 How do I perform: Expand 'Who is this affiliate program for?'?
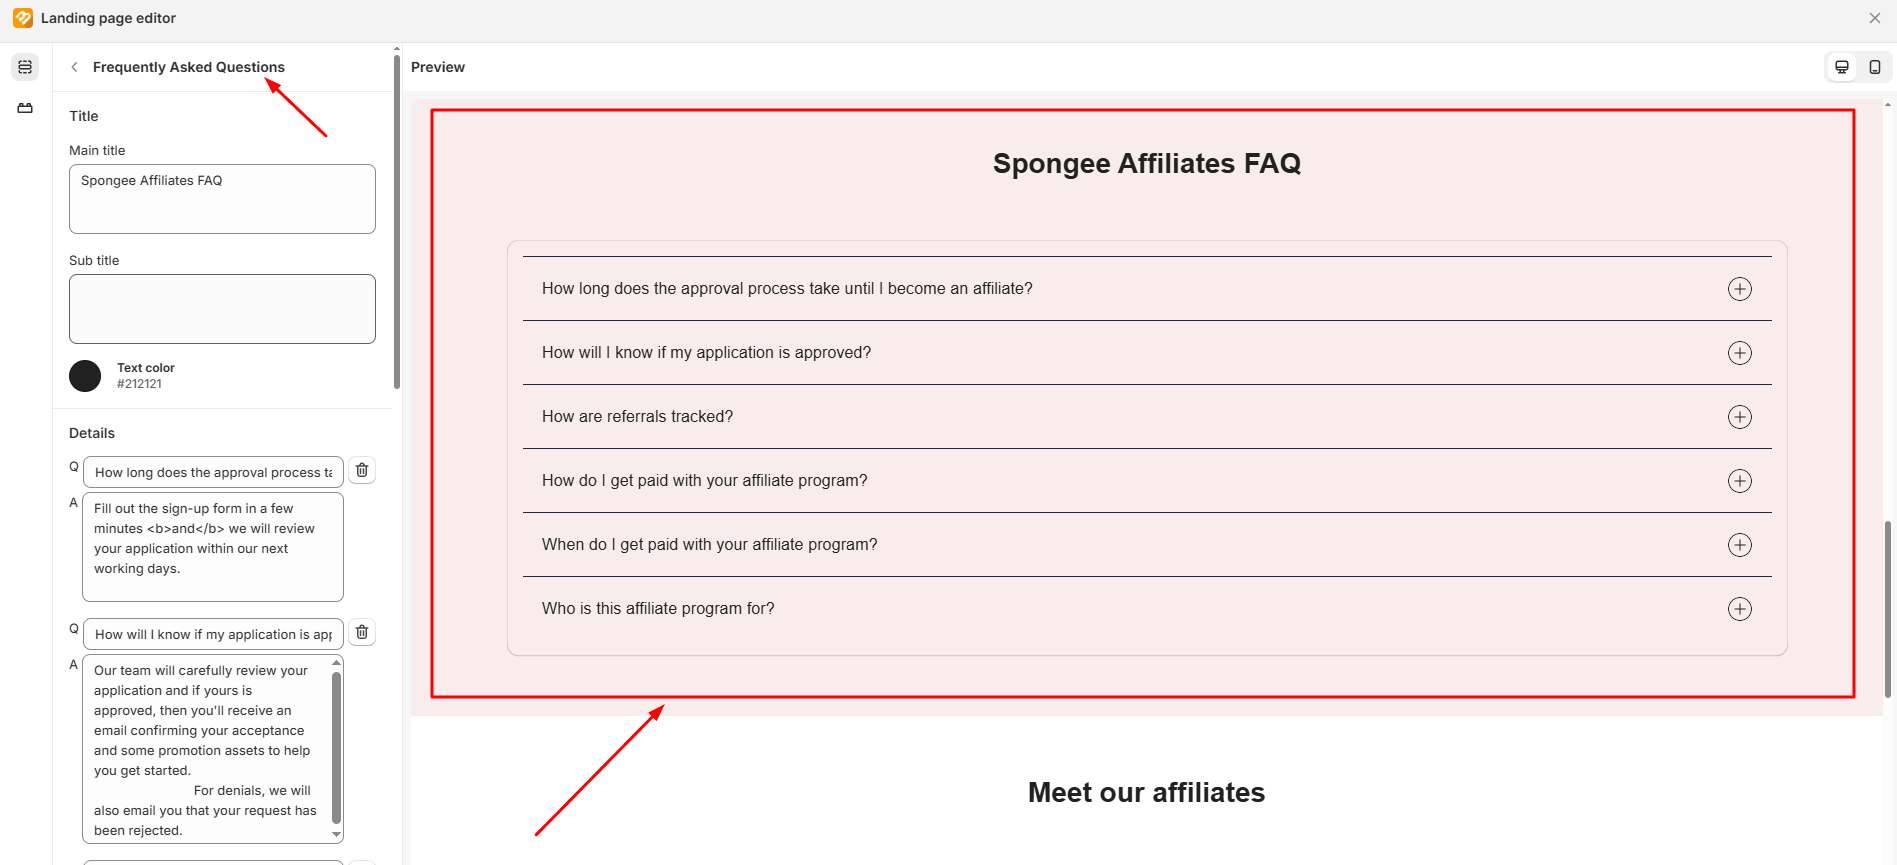1739,609
